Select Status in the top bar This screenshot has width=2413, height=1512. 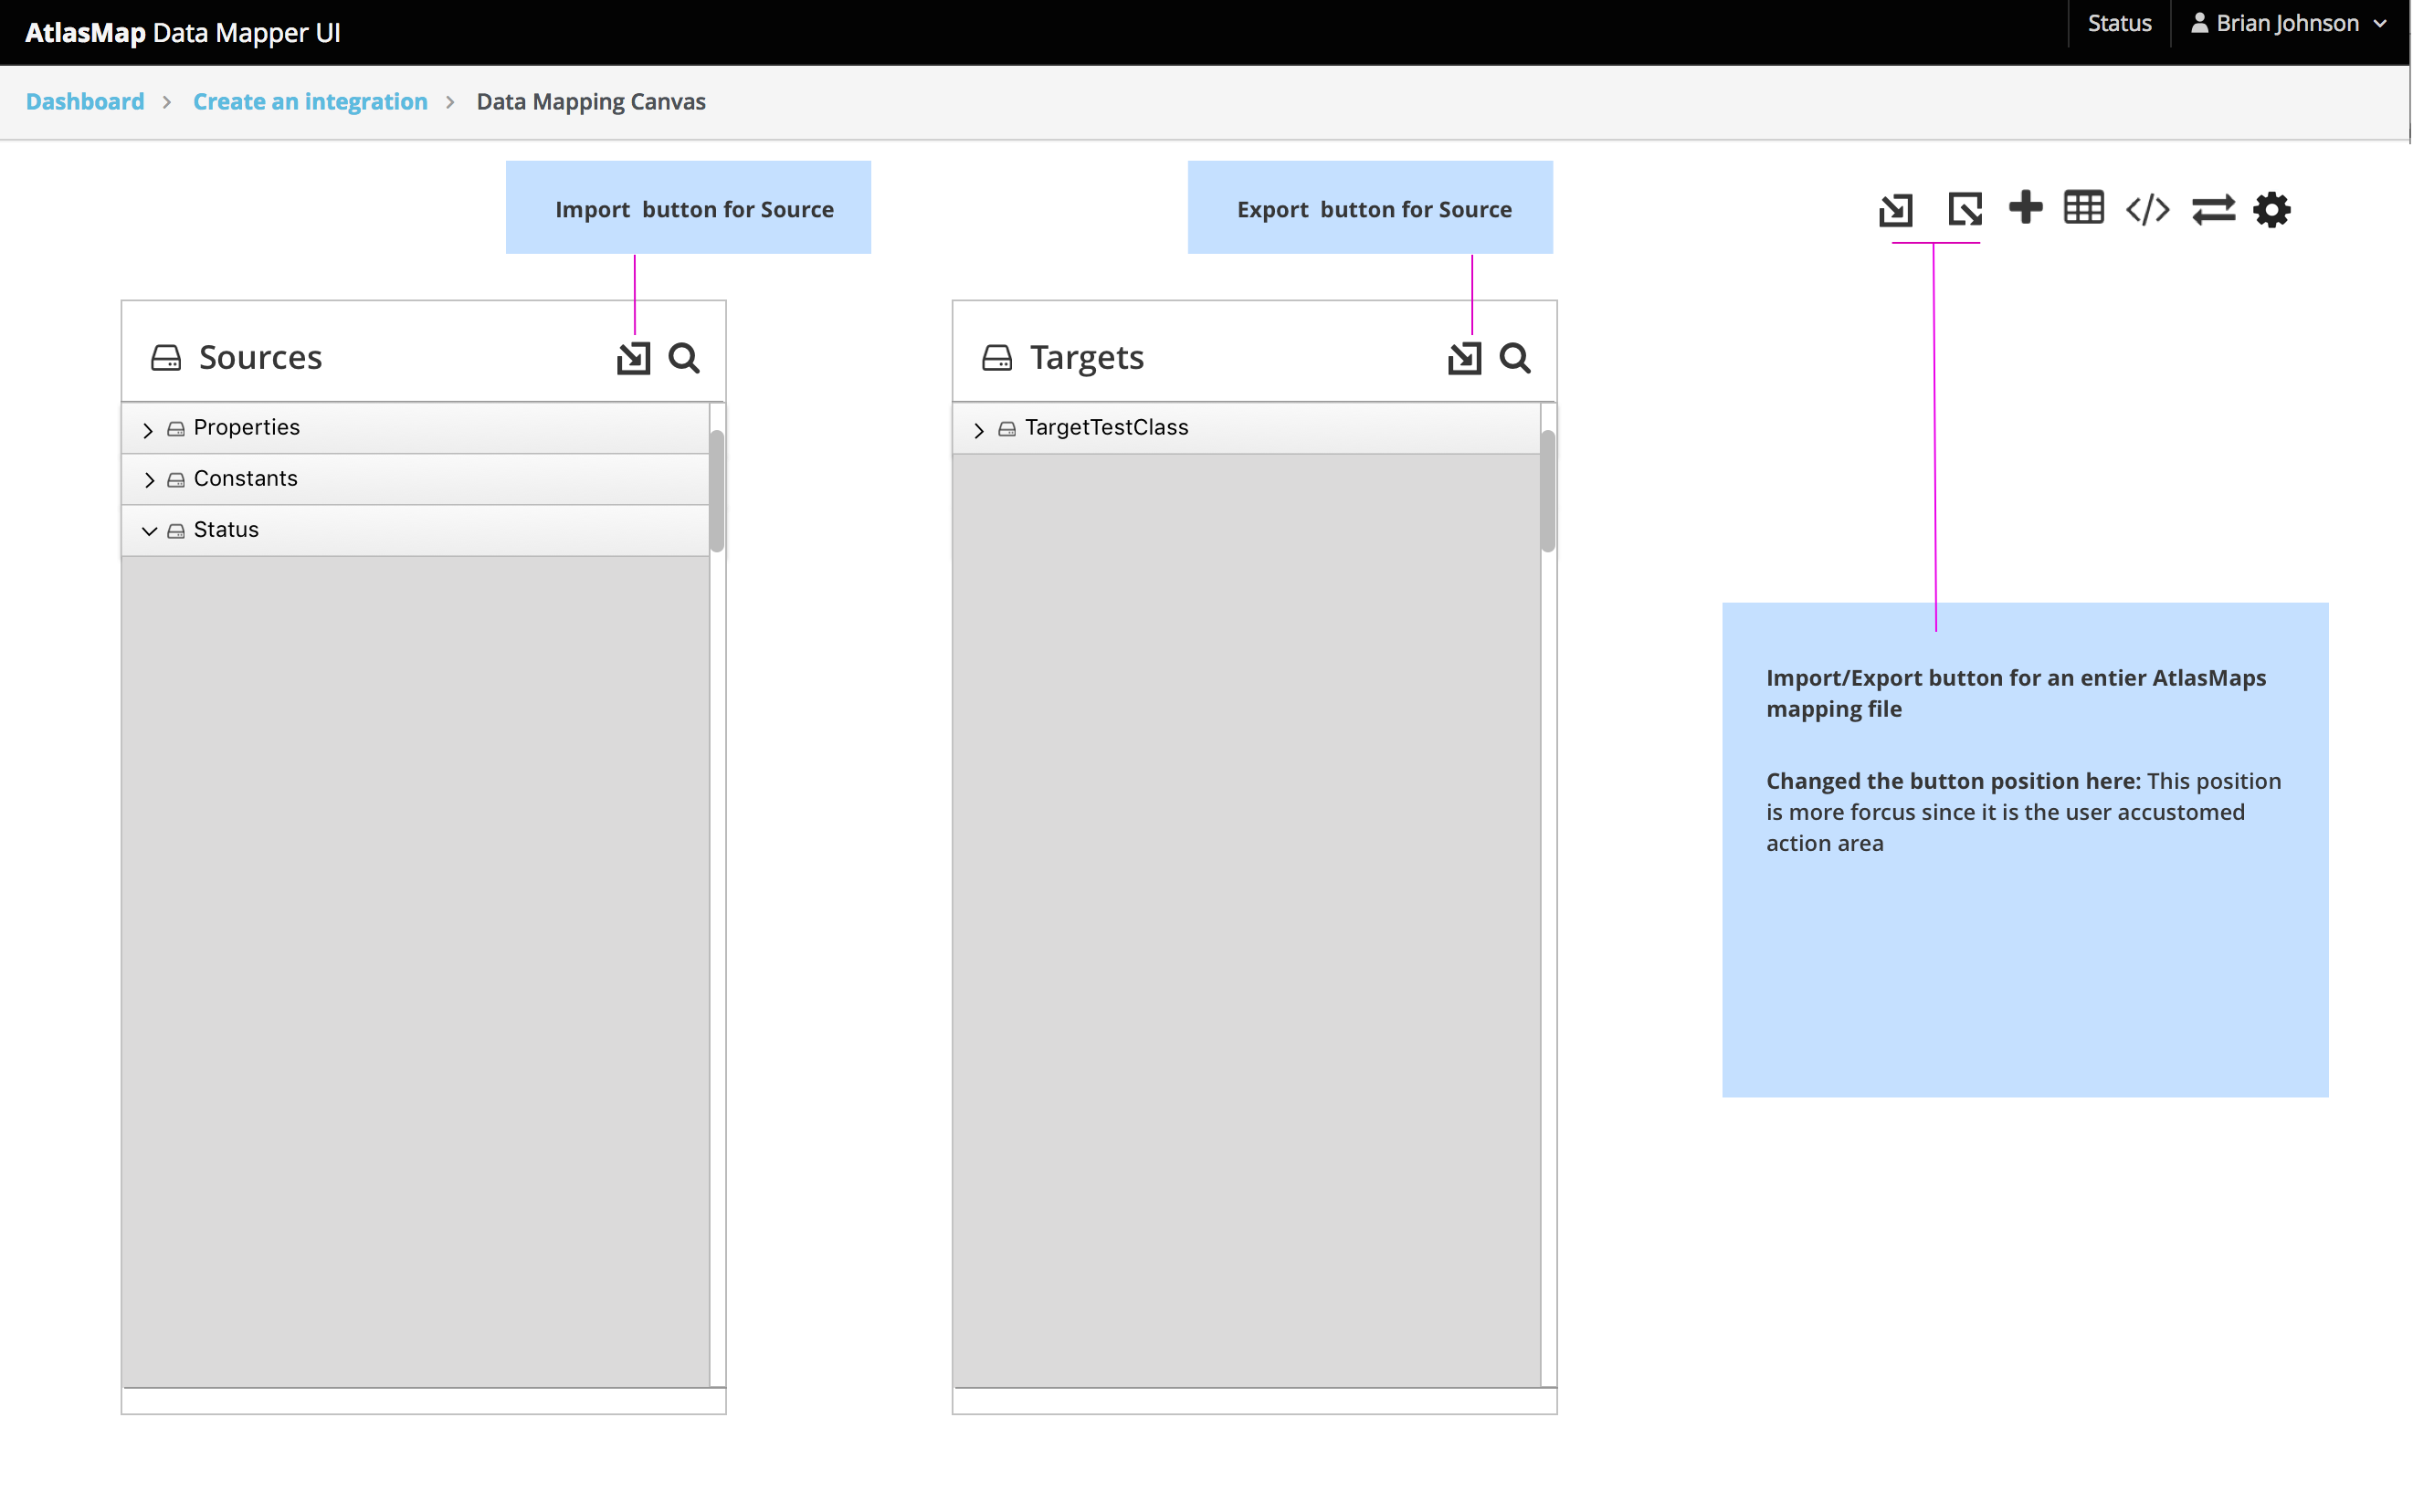[2118, 23]
